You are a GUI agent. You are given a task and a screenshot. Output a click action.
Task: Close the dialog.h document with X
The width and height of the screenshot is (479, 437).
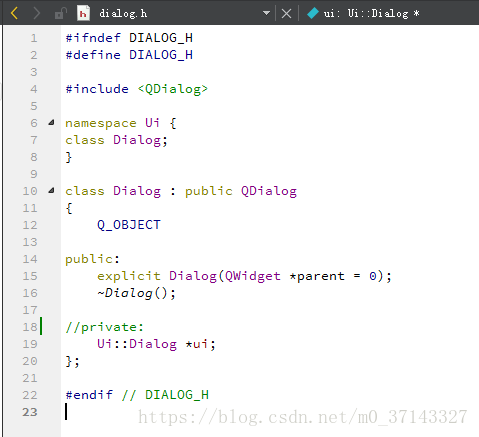tap(286, 14)
